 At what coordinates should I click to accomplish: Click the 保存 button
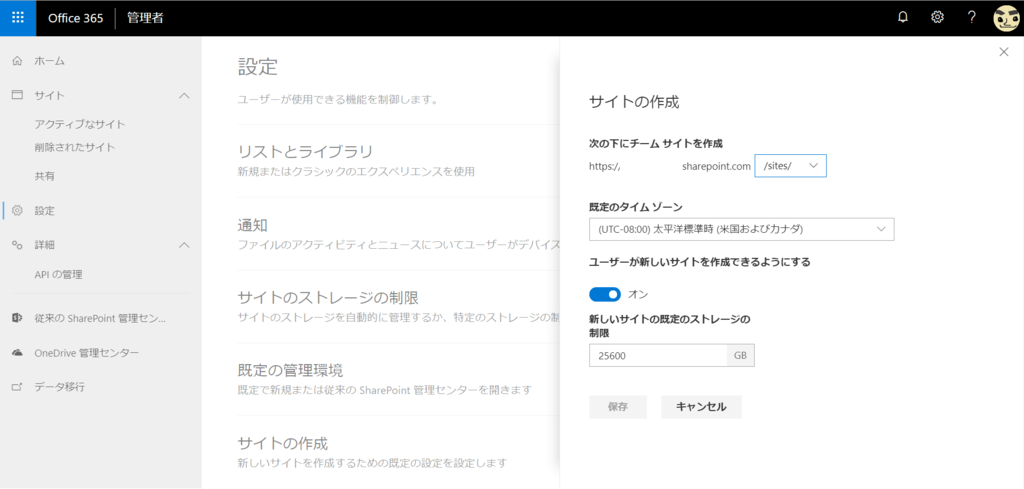pos(618,407)
